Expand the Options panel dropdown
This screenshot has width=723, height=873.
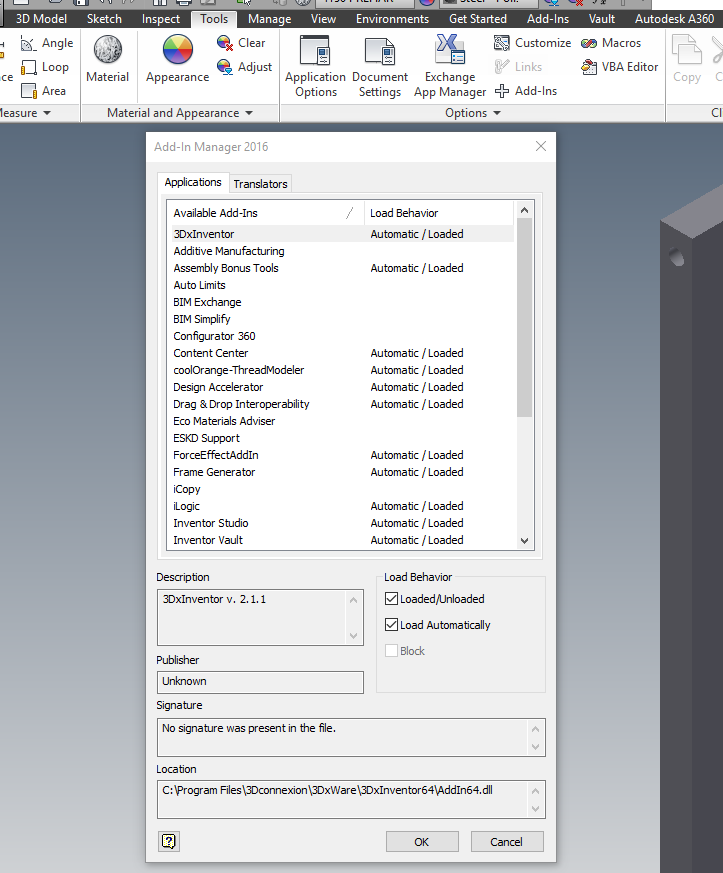(x=497, y=113)
